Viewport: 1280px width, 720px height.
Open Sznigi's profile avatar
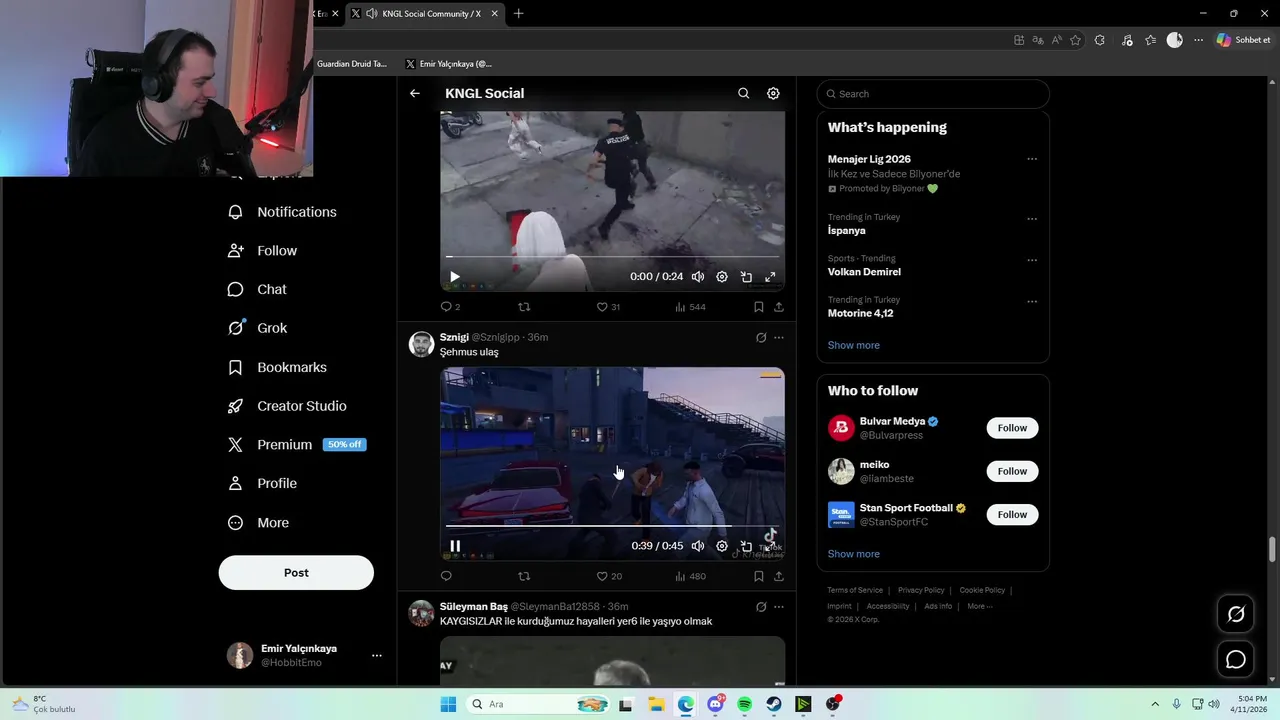coord(422,344)
